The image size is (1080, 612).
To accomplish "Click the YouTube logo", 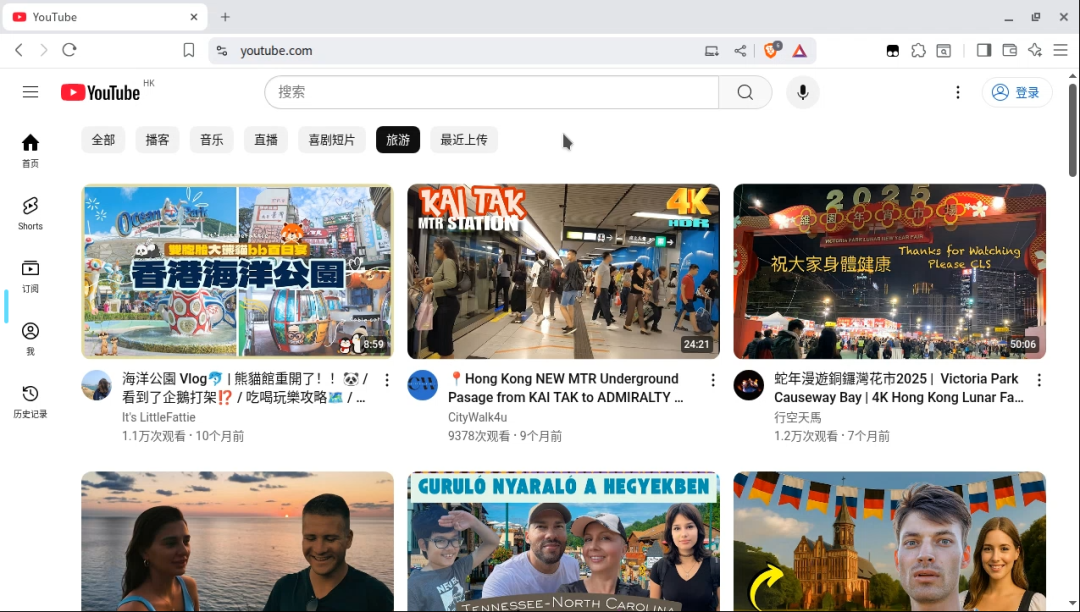I will [x=100, y=92].
